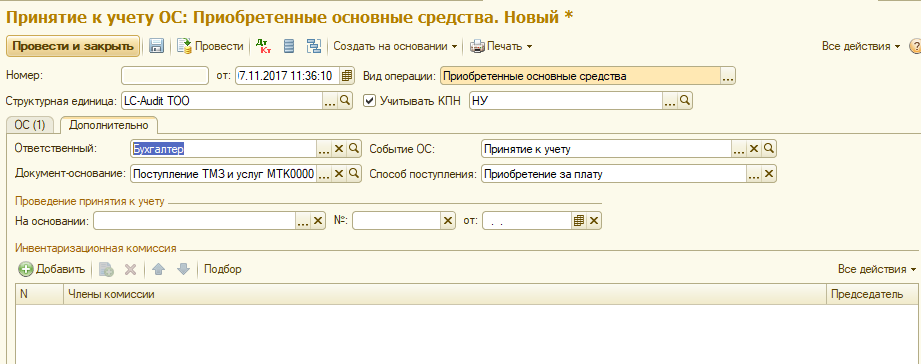The image size is (921, 364).
Task: Click the save (floppy disk) icon
Action: click(156, 46)
